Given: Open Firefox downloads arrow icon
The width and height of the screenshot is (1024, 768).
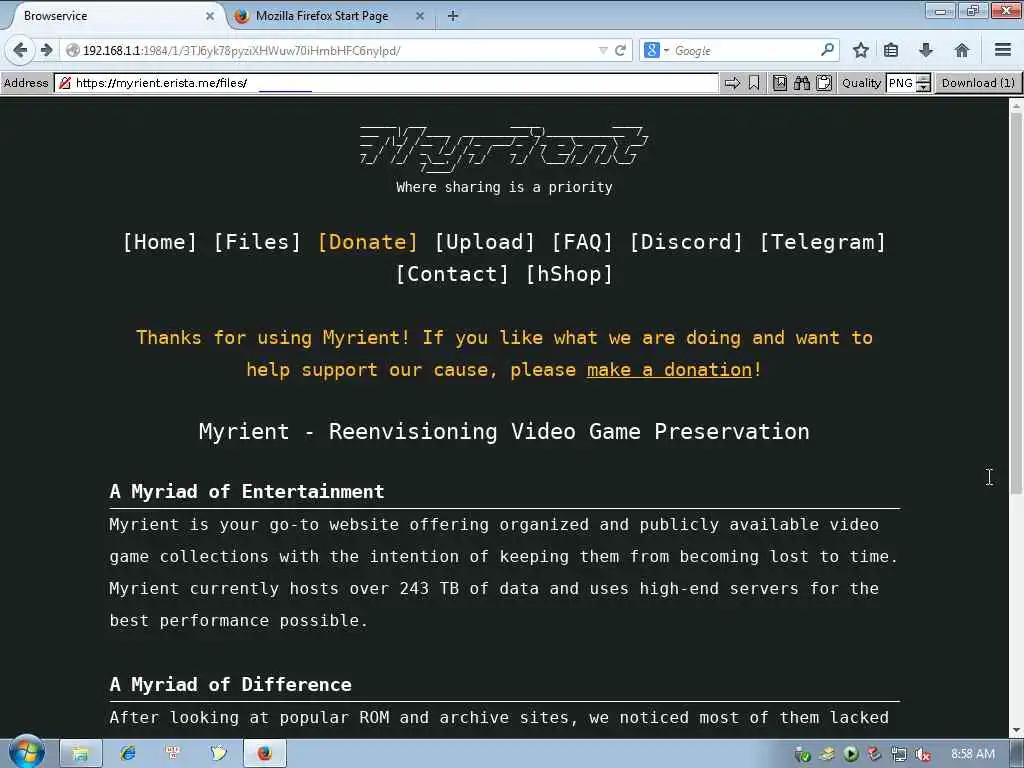Looking at the screenshot, I should point(926,50).
